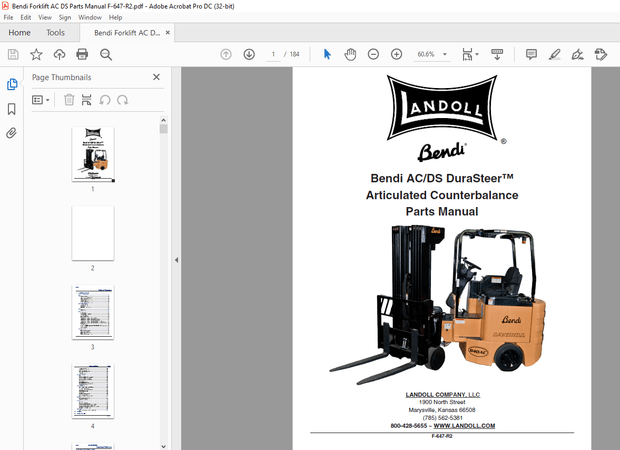Zoom in with plus icon

click(x=396, y=54)
